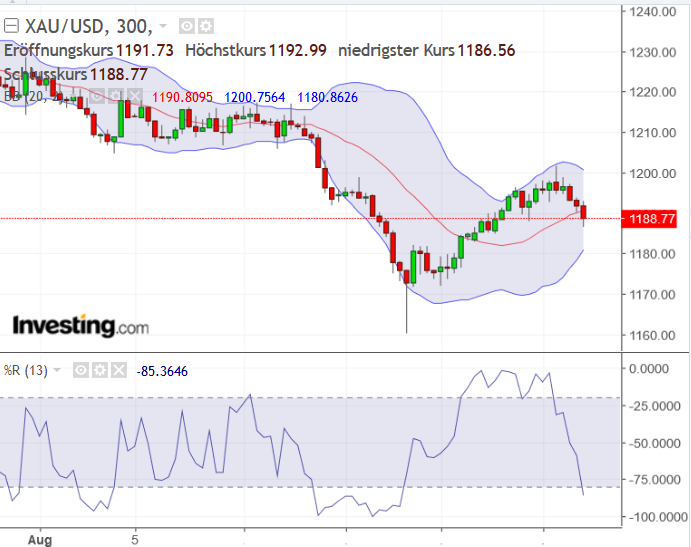This screenshot has width=691, height=547.
Task: Click the %R value -85.3646
Action: [162, 372]
